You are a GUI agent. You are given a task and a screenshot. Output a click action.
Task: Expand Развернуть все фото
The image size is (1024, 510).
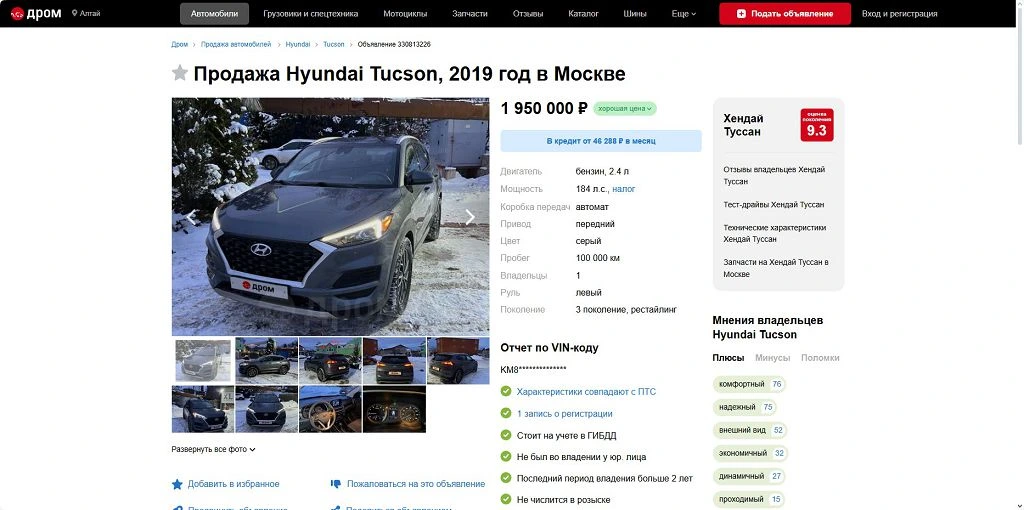click(214, 449)
